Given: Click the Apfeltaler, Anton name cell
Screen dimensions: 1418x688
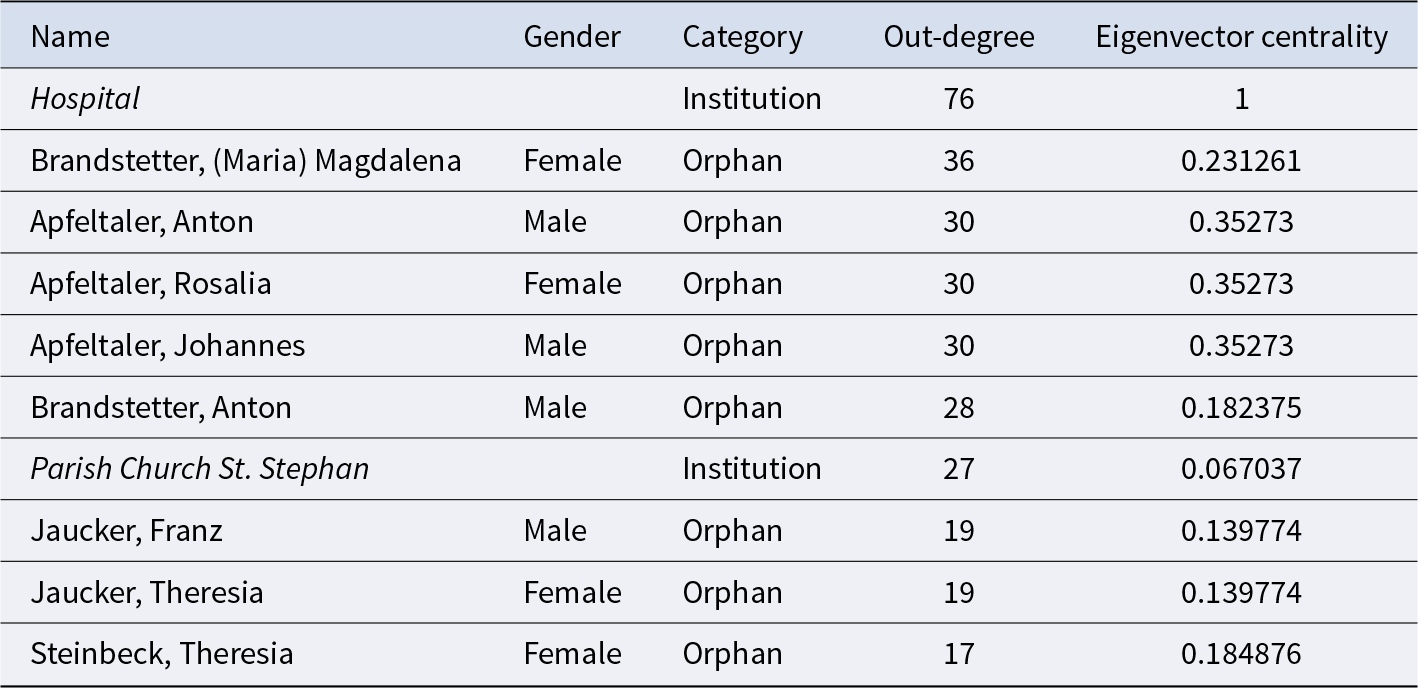Looking at the screenshot, I should (x=142, y=221).
